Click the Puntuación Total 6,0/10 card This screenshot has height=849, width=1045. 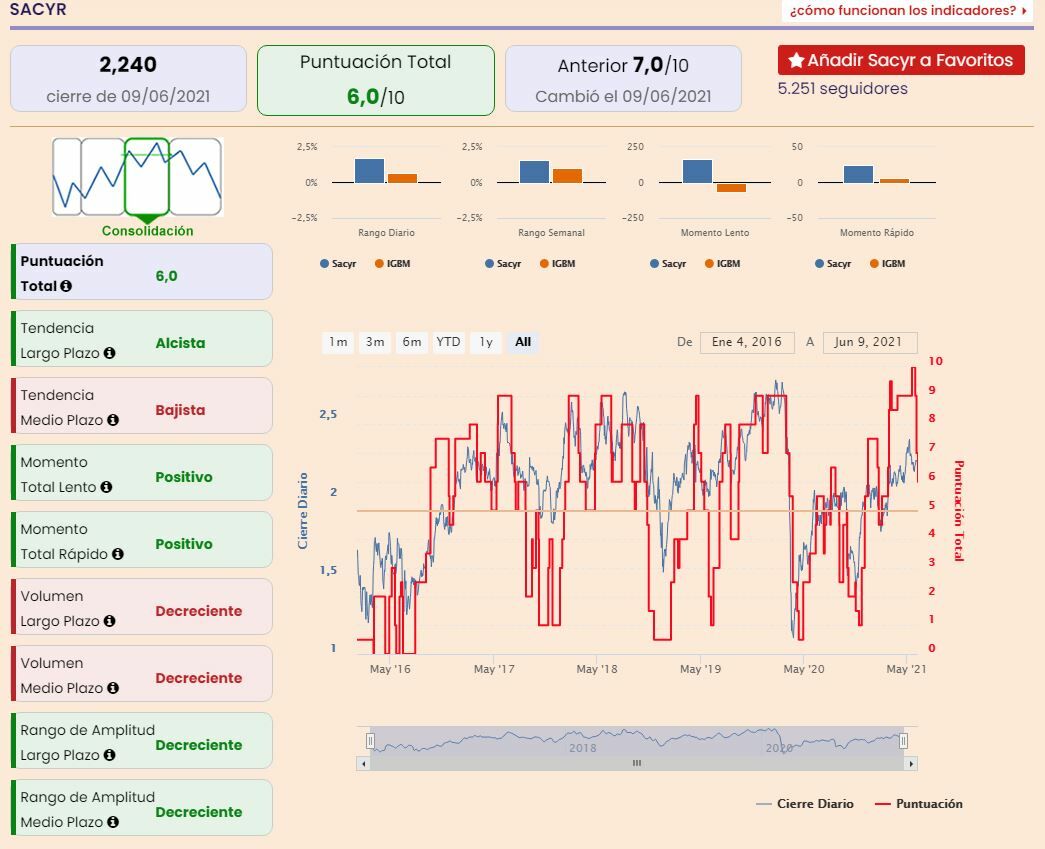pyautogui.click(x=376, y=80)
